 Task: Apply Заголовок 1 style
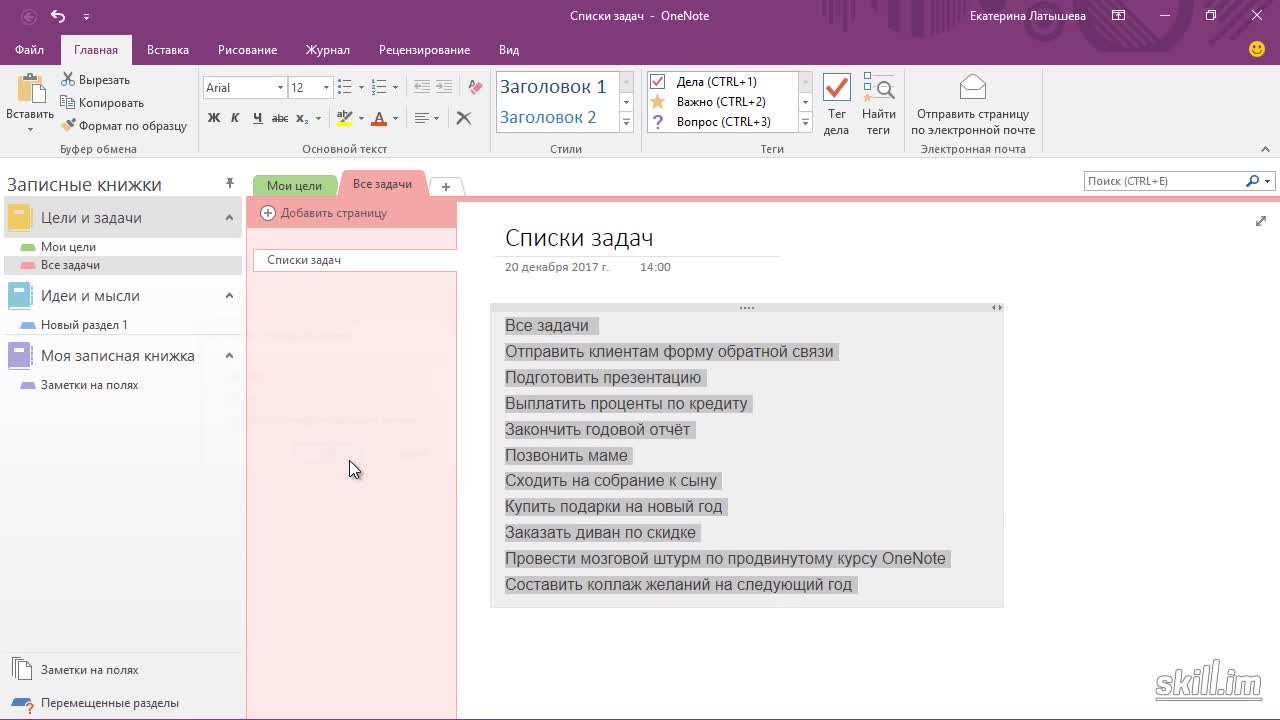[553, 87]
